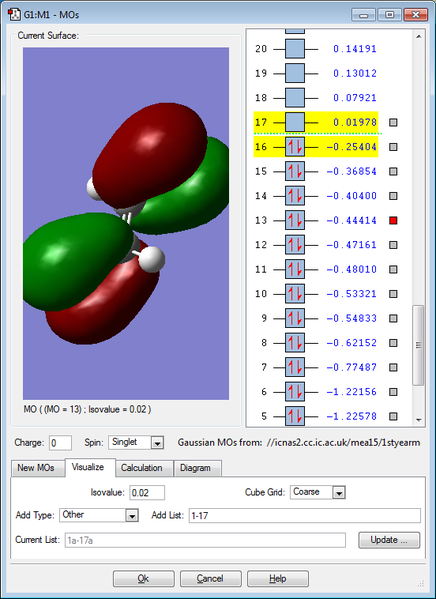Select electron-pair box of orbital 8
Viewport: 436px width, 599px height.
(295, 342)
